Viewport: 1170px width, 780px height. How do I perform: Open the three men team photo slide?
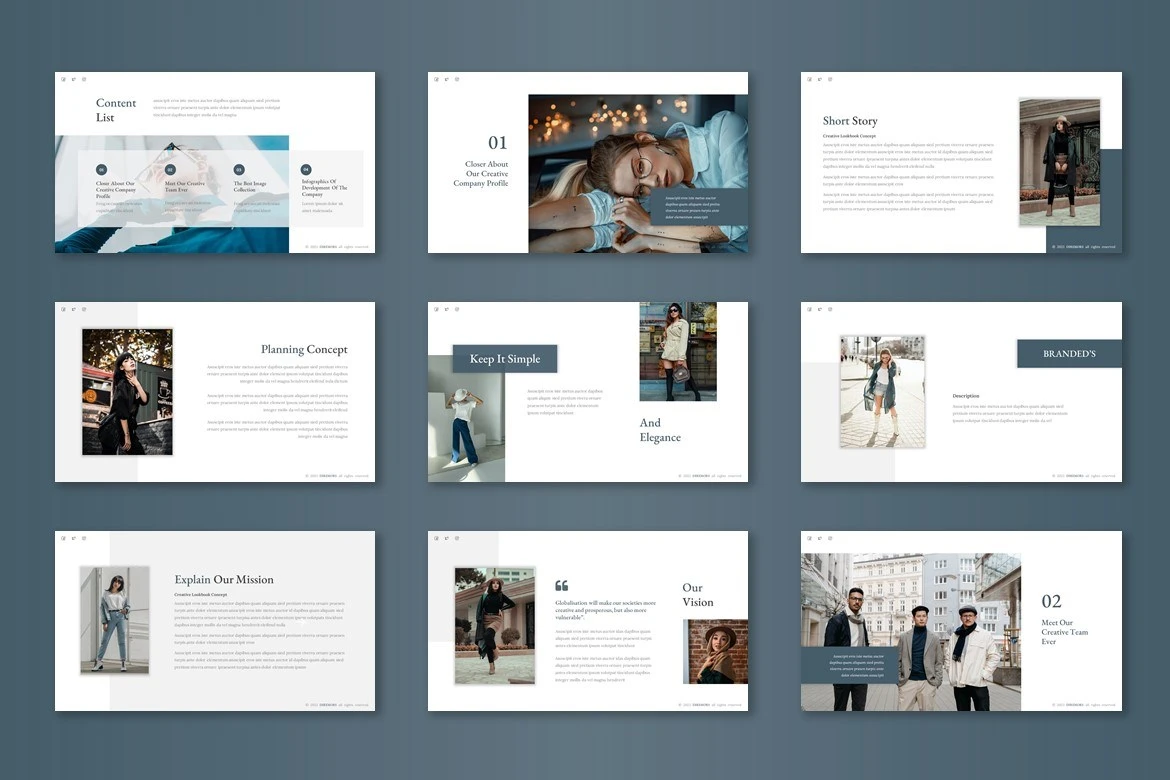(910, 632)
